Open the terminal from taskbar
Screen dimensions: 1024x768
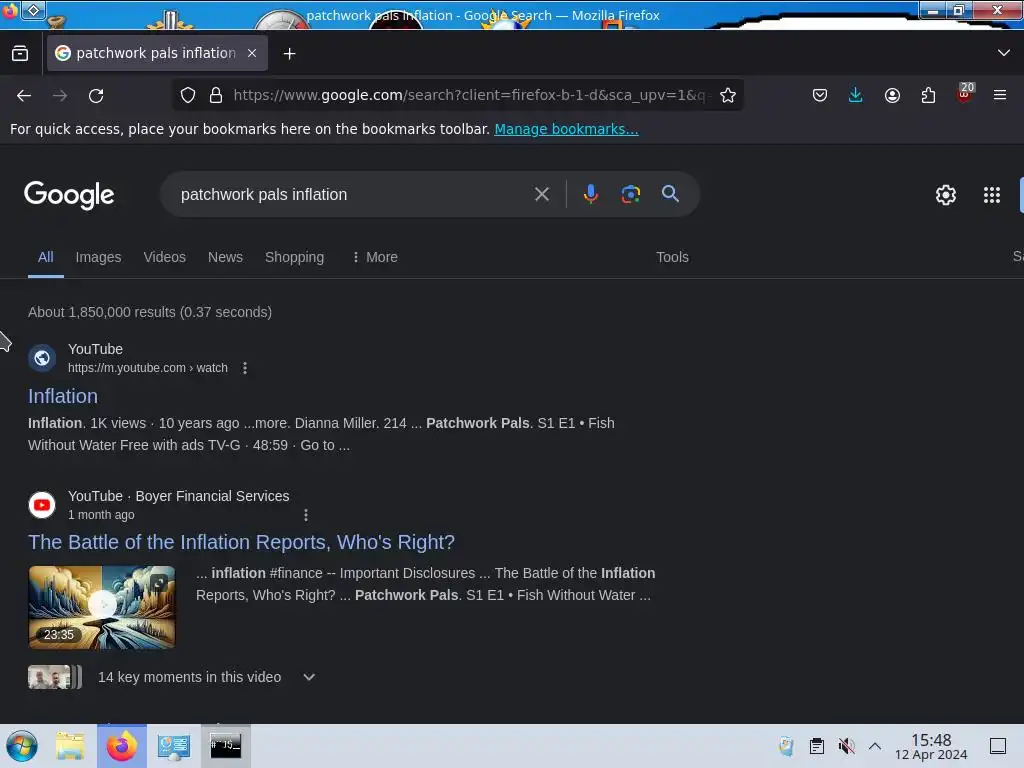(x=225, y=746)
